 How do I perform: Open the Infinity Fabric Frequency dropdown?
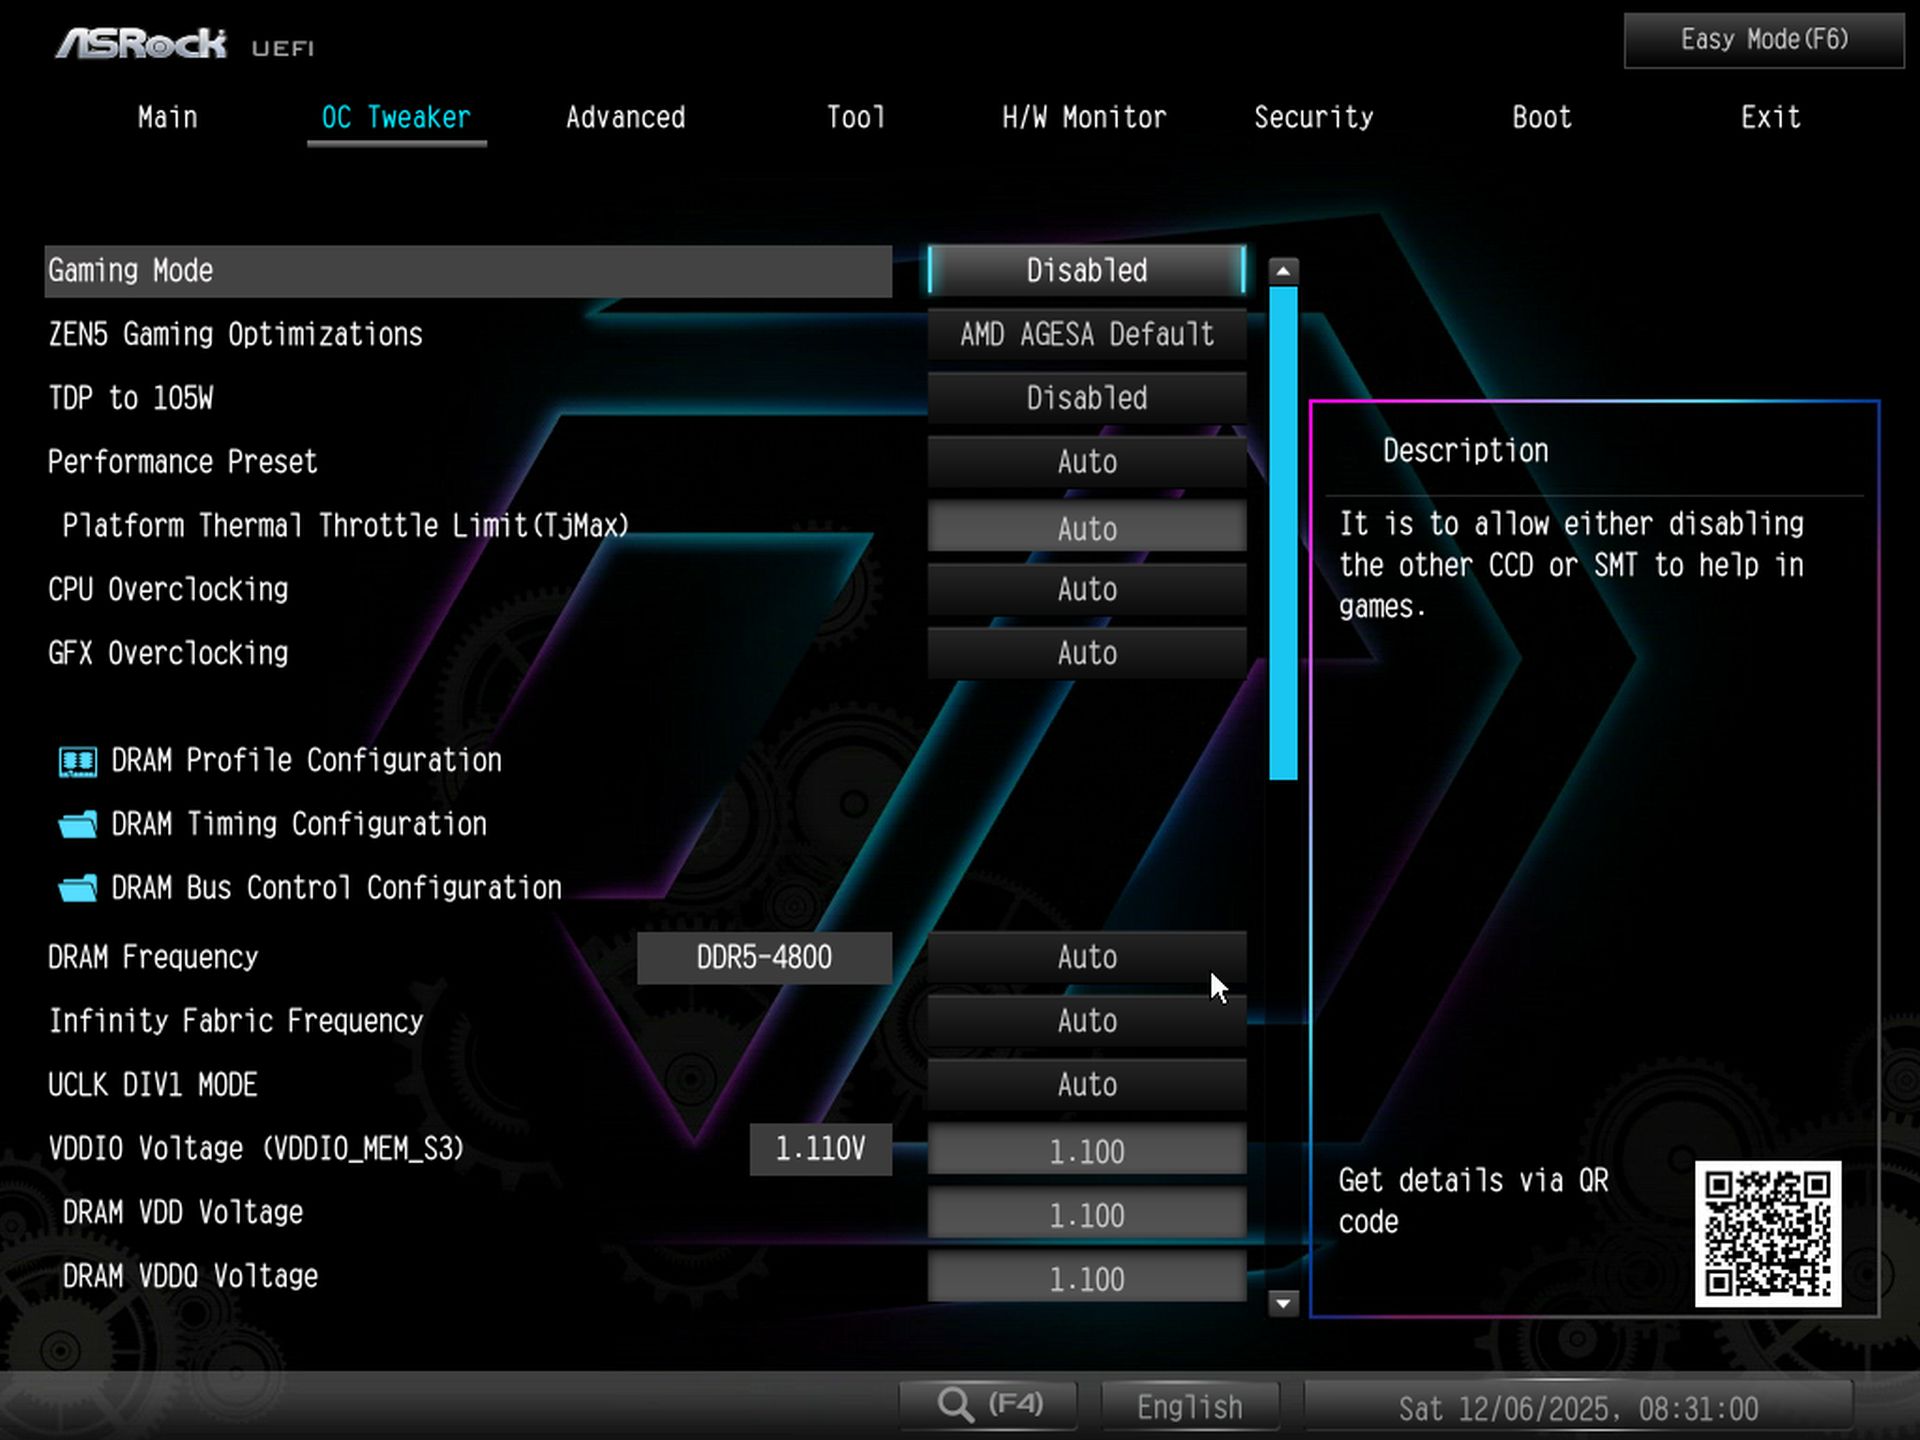(1087, 1021)
